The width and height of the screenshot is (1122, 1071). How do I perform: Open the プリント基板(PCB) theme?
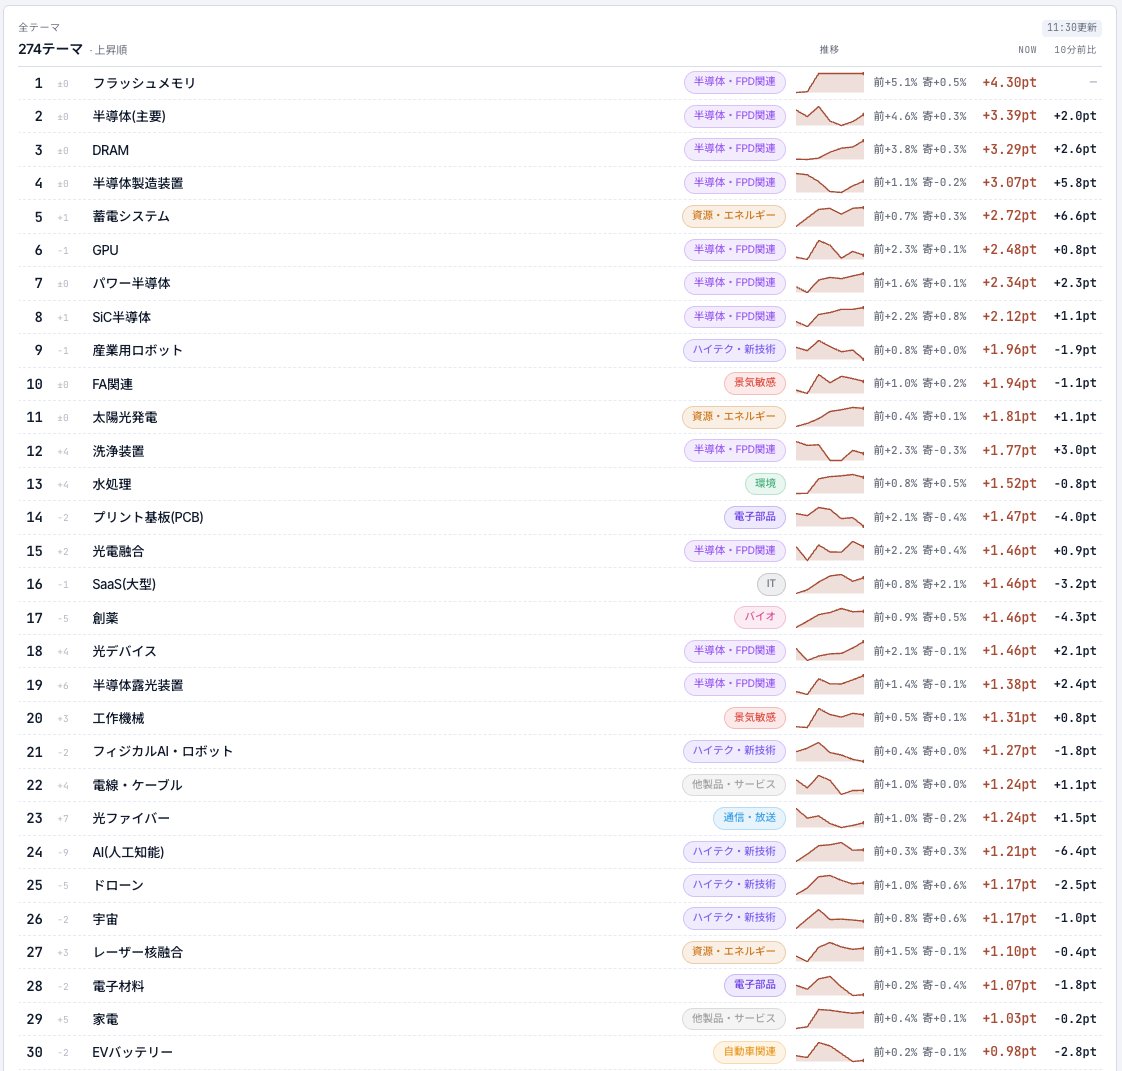(x=147, y=517)
